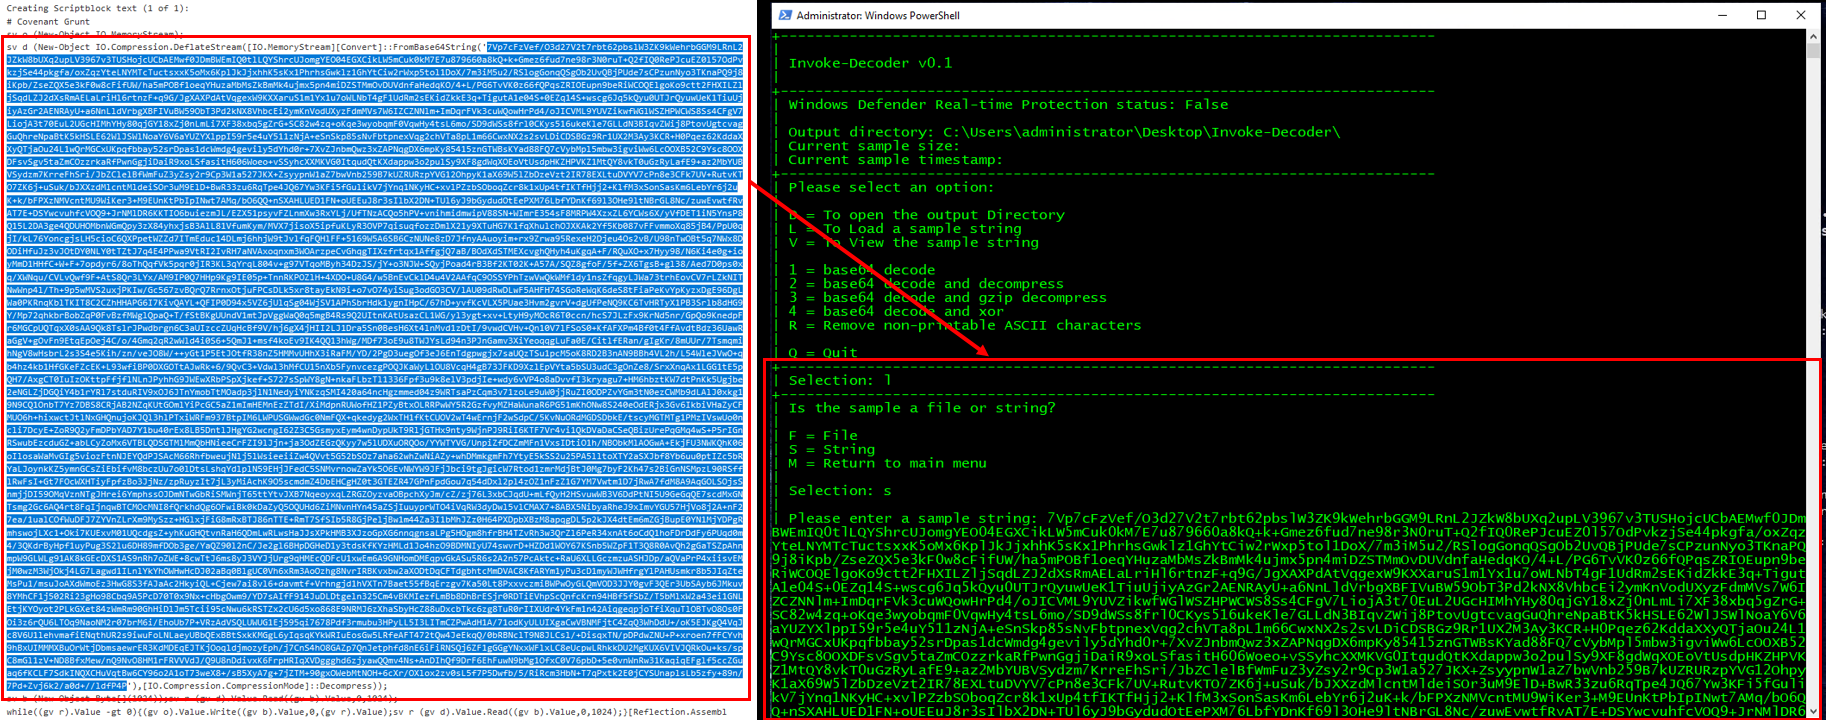Click 'Remove non-printable ASCII characters' option

pyautogui.click(x=964, y=326)
